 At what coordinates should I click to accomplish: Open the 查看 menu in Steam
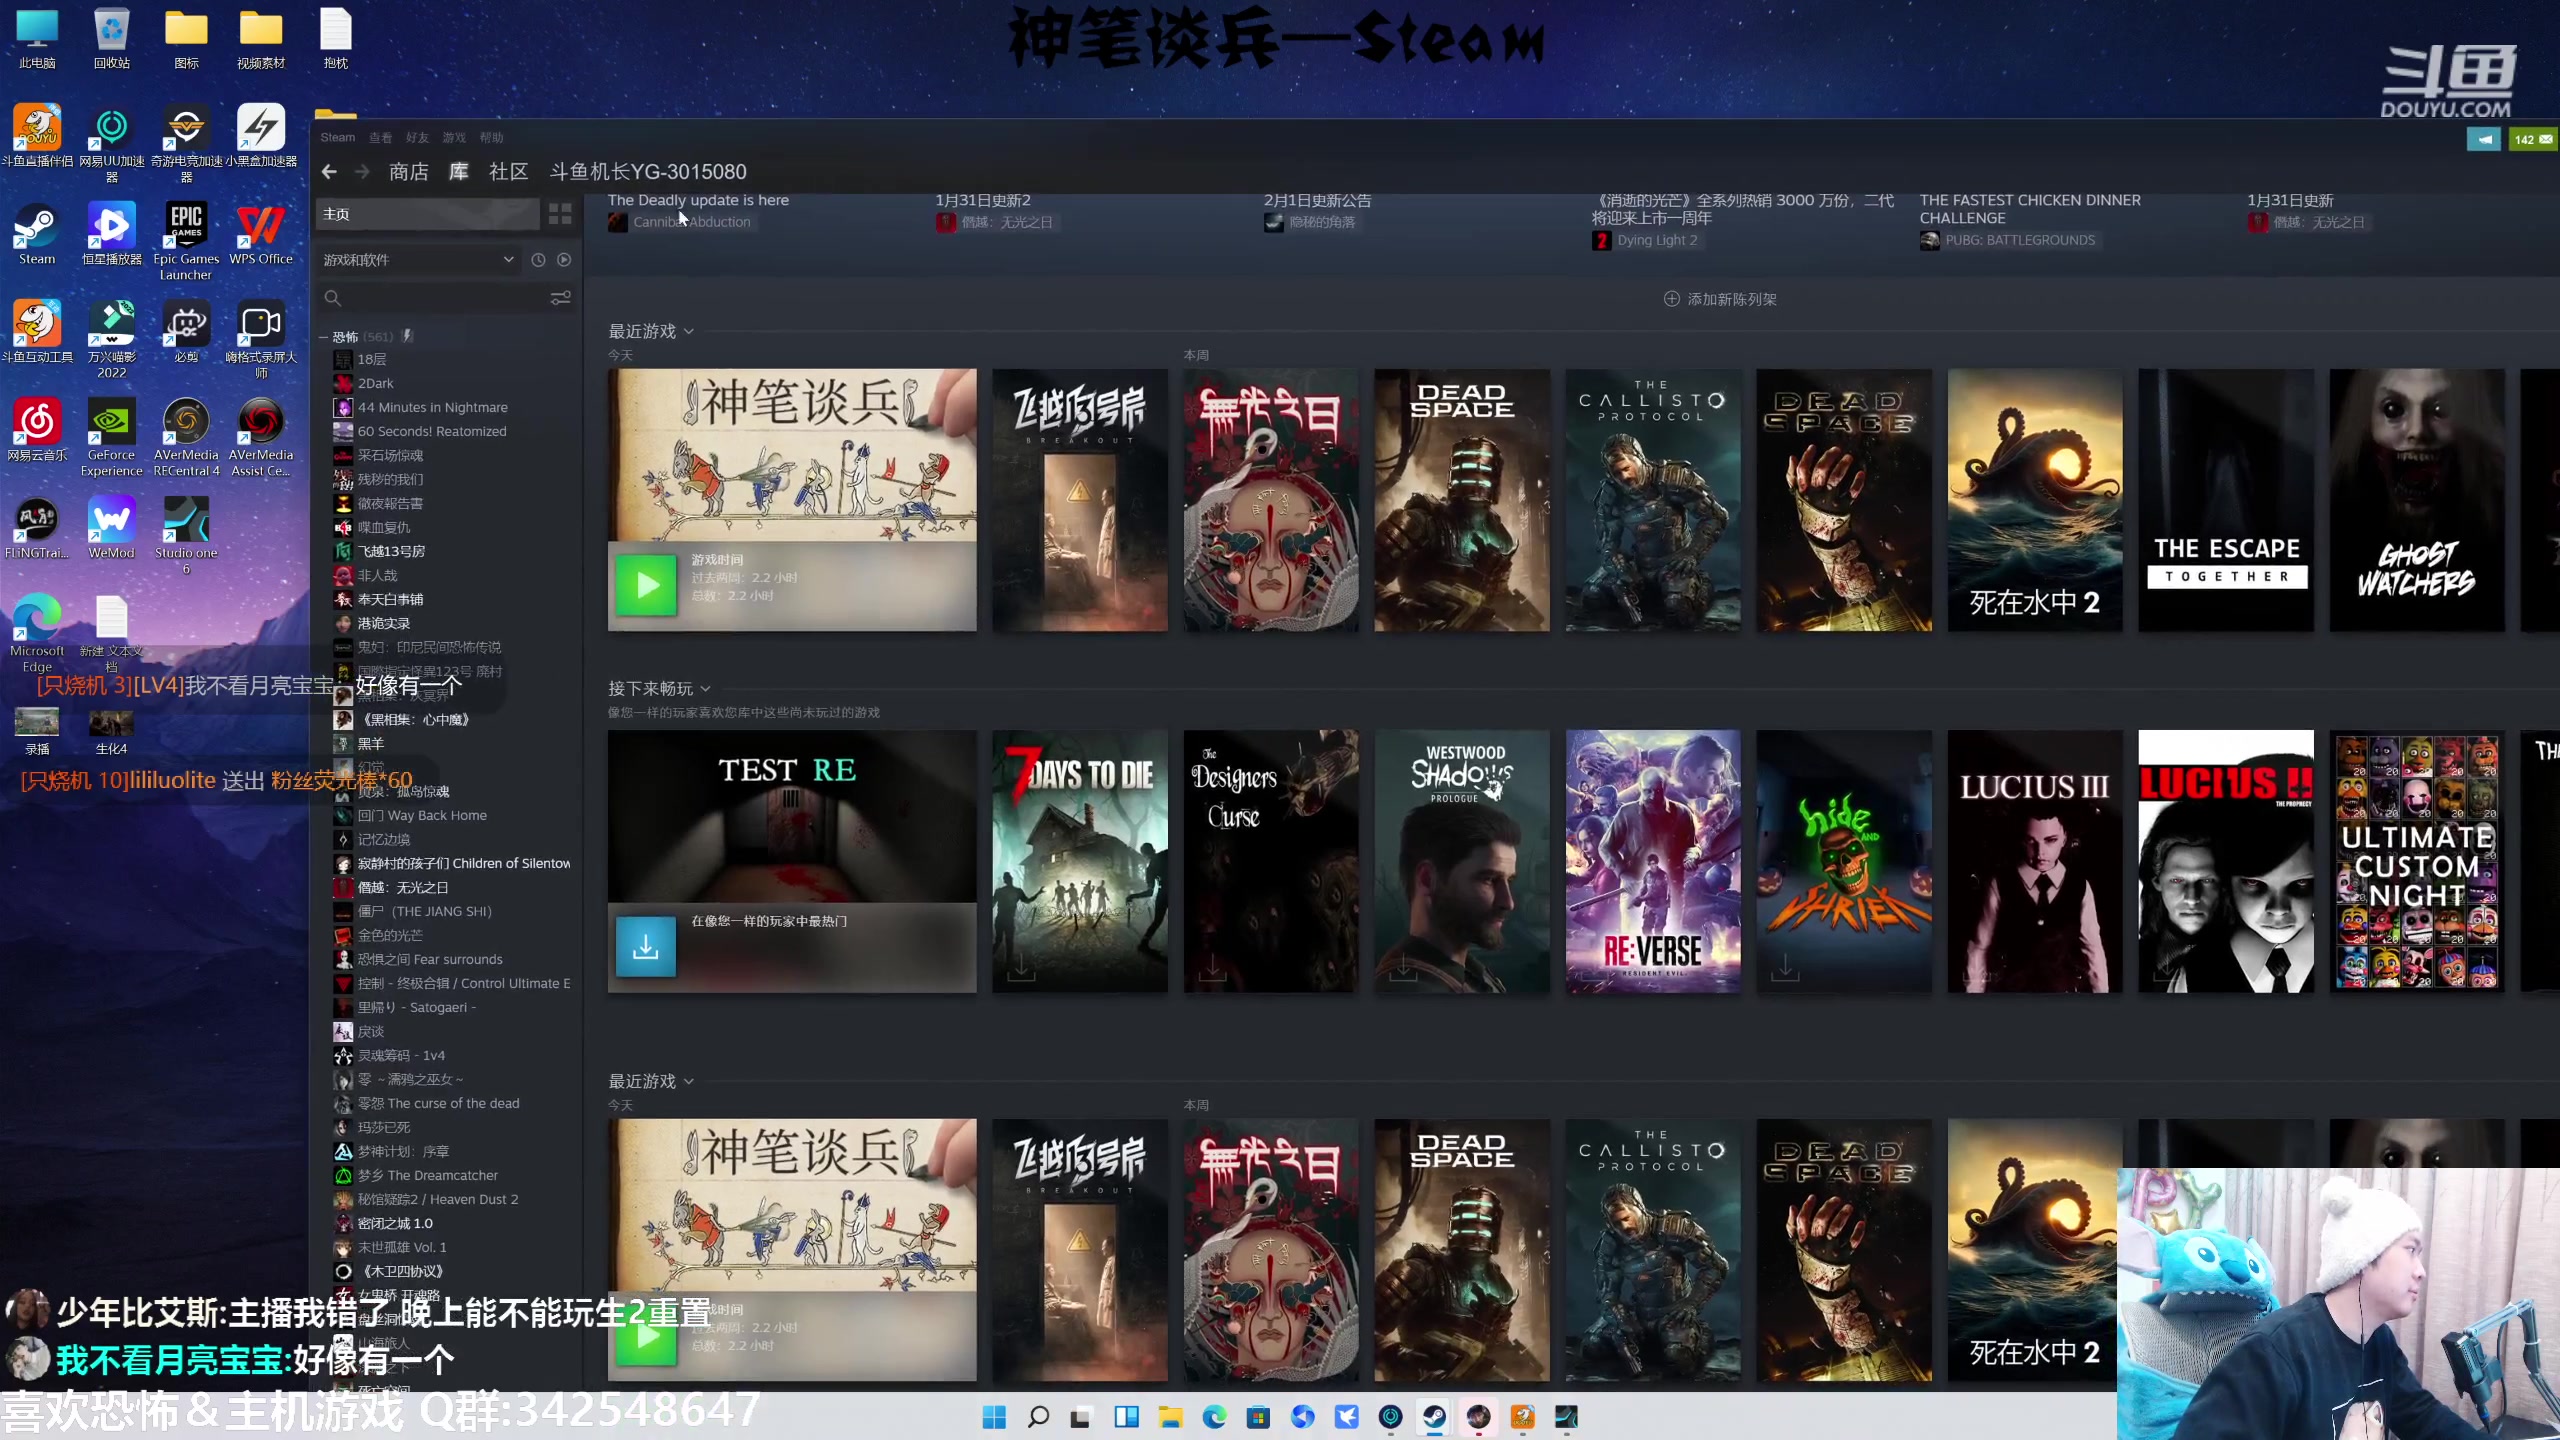(381, 137)
